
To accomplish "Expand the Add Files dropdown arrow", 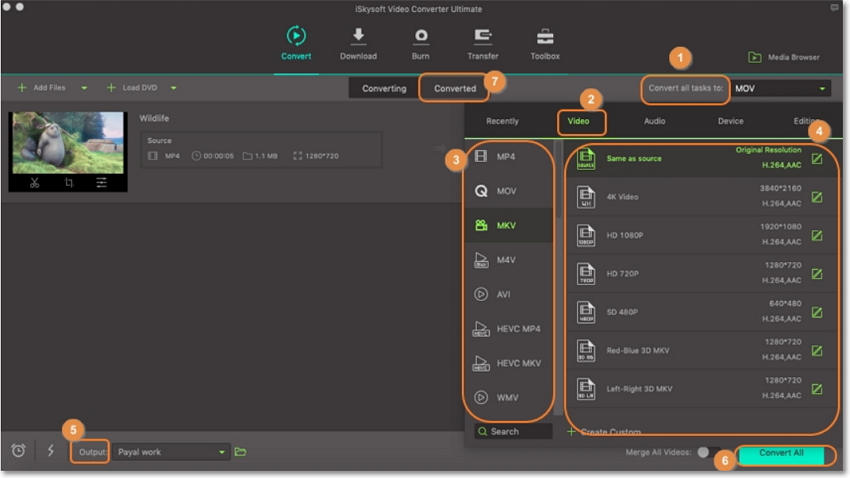I will [84, 88].
